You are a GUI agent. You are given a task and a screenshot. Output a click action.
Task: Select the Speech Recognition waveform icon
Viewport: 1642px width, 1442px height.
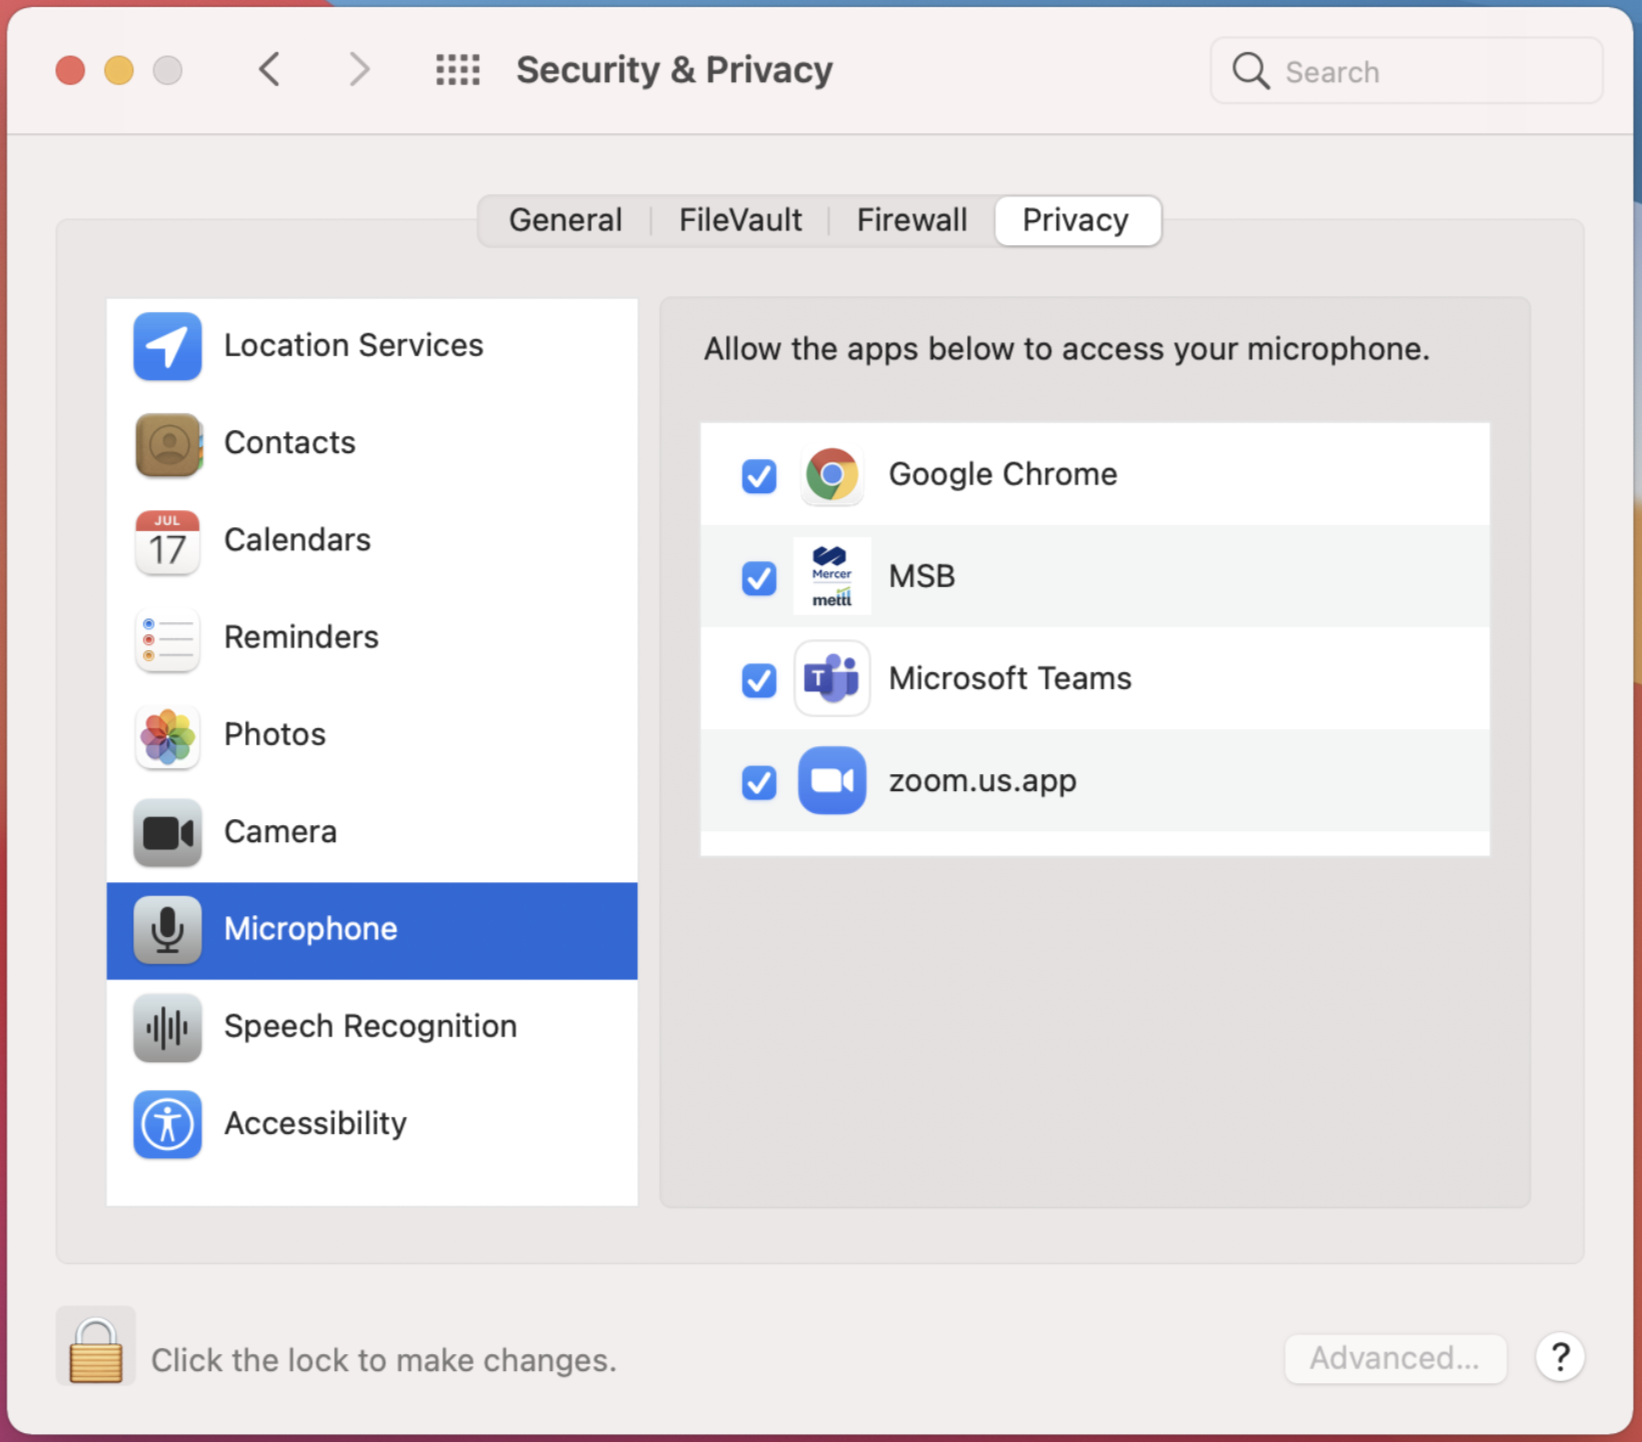coord(167,1027)
